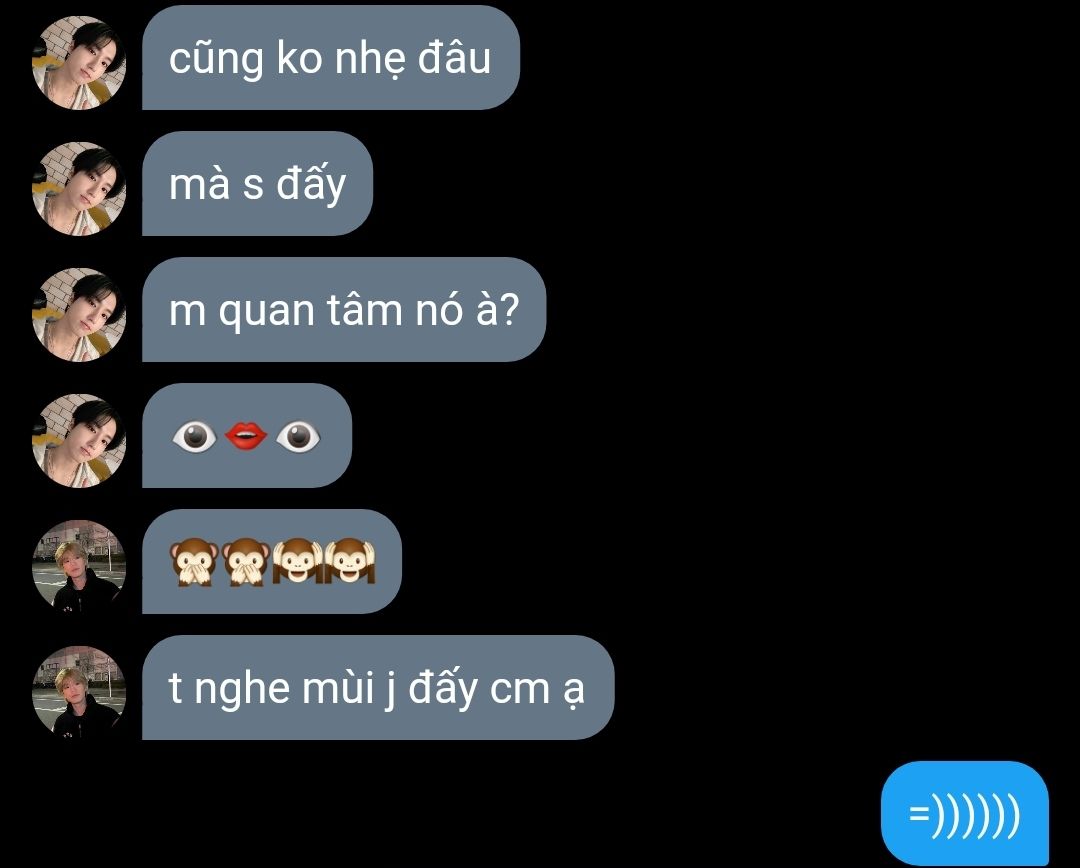Open sender avatar beside "m quan tâm nó à?"
Screen dimensions: 1080x868
pos(79,315)
